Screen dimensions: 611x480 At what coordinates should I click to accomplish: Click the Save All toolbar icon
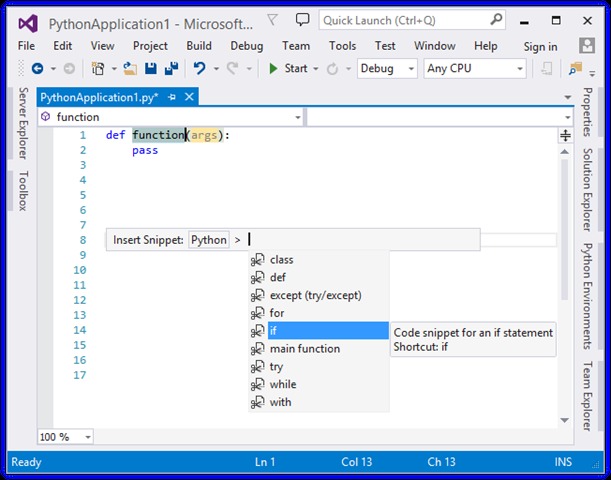click(x=171, y=68)
